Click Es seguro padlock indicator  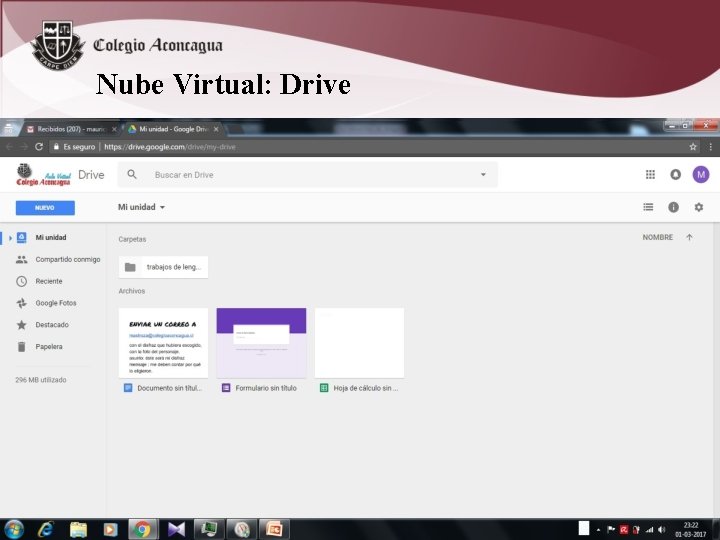tap(74, 147)
